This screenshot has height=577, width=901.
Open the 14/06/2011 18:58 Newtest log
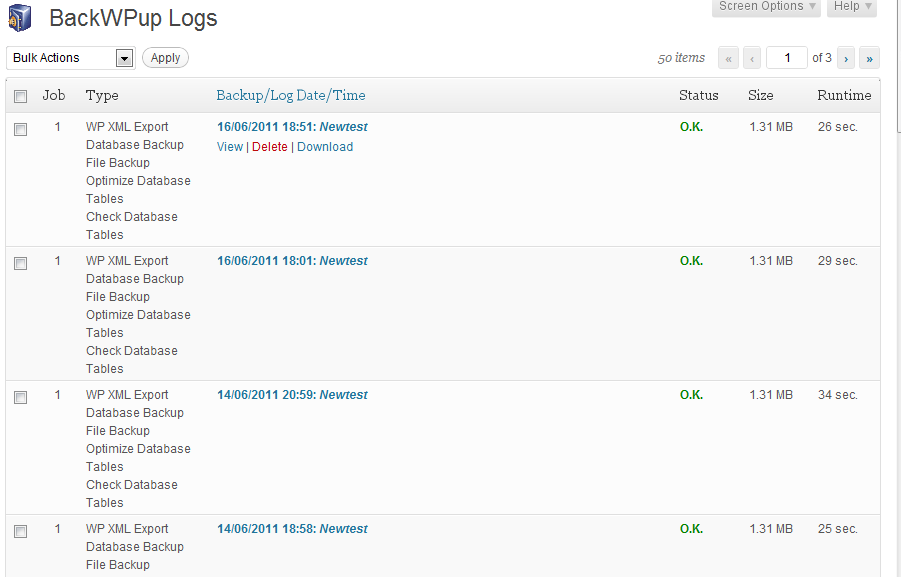[x=292, y=529]
